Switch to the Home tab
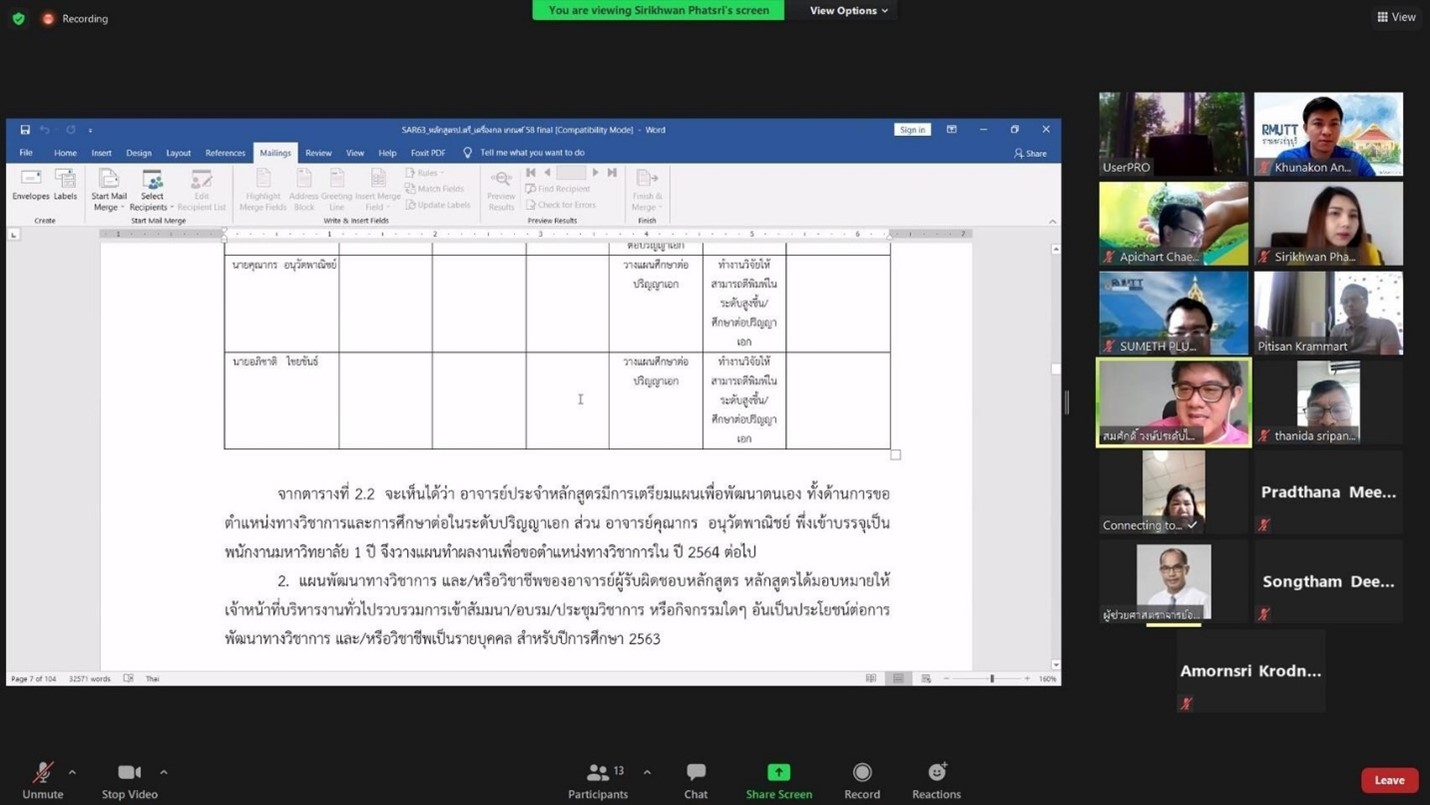Viewport: 1430px width, 805px height. click(65, 153)
